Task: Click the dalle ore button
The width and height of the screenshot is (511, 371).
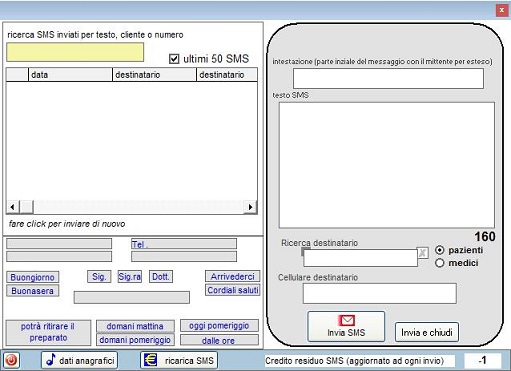Action: (219, 340)
